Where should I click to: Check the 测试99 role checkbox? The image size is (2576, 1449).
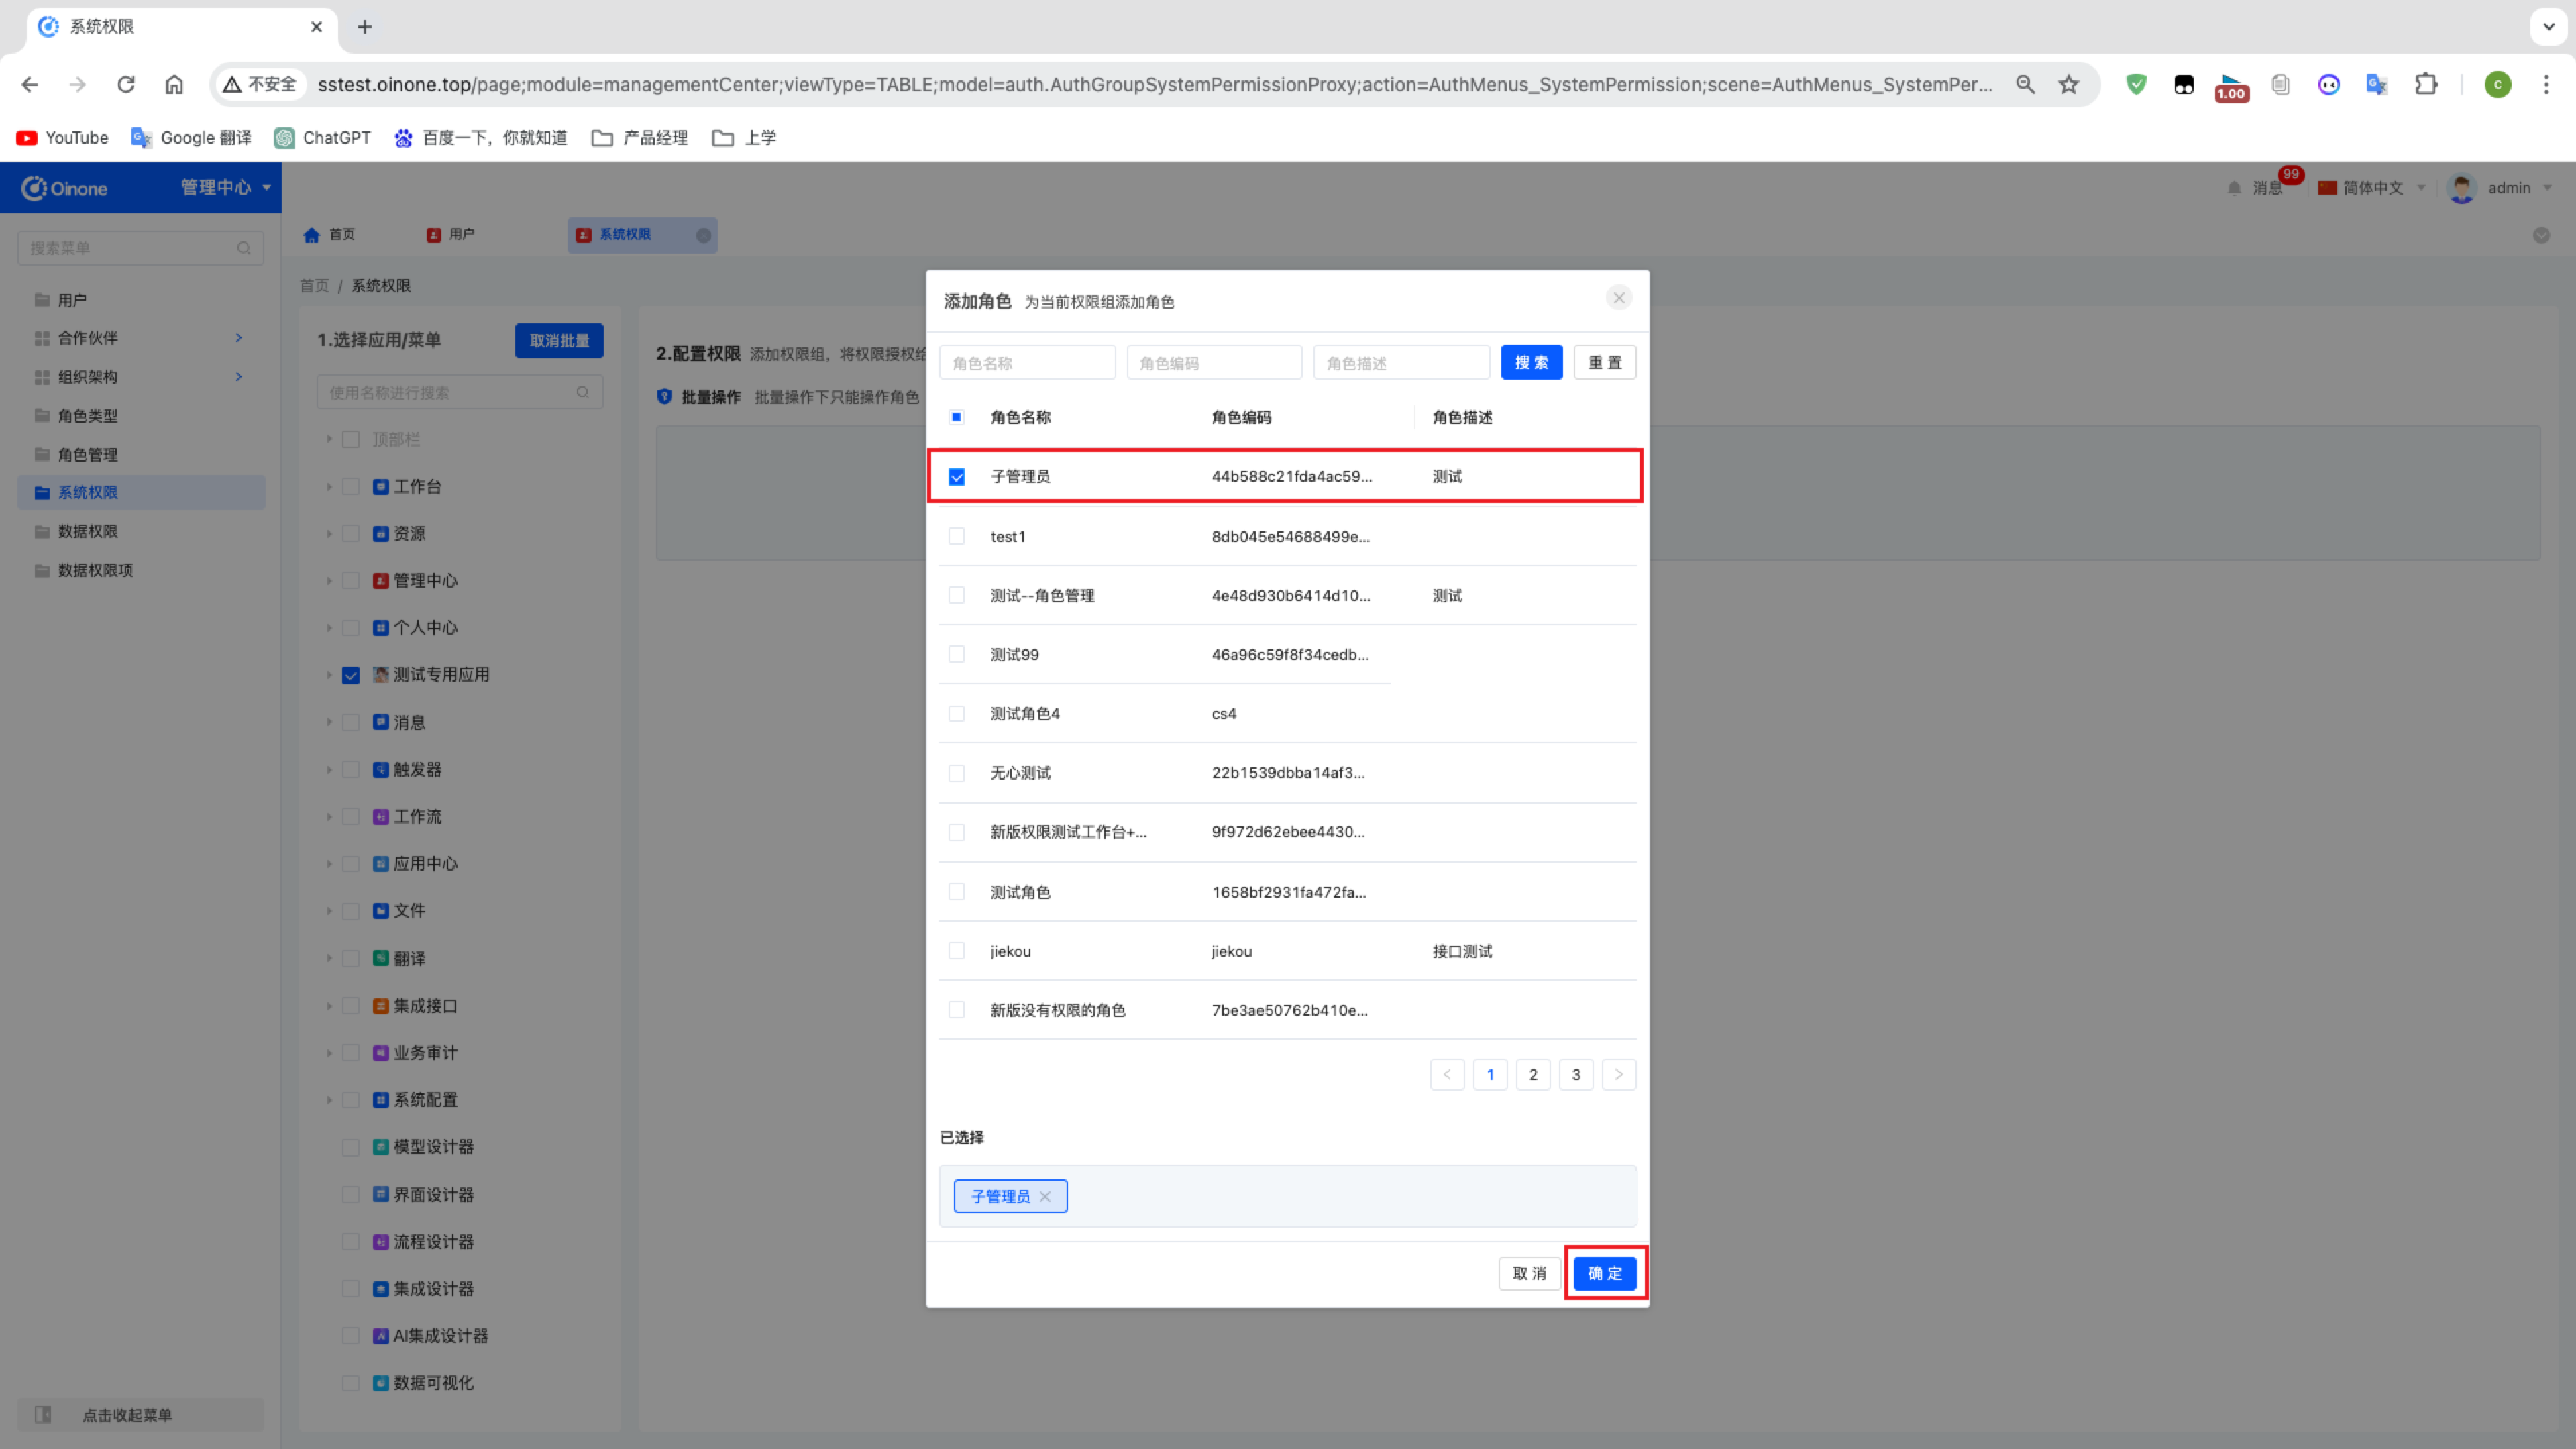[957, 655]
